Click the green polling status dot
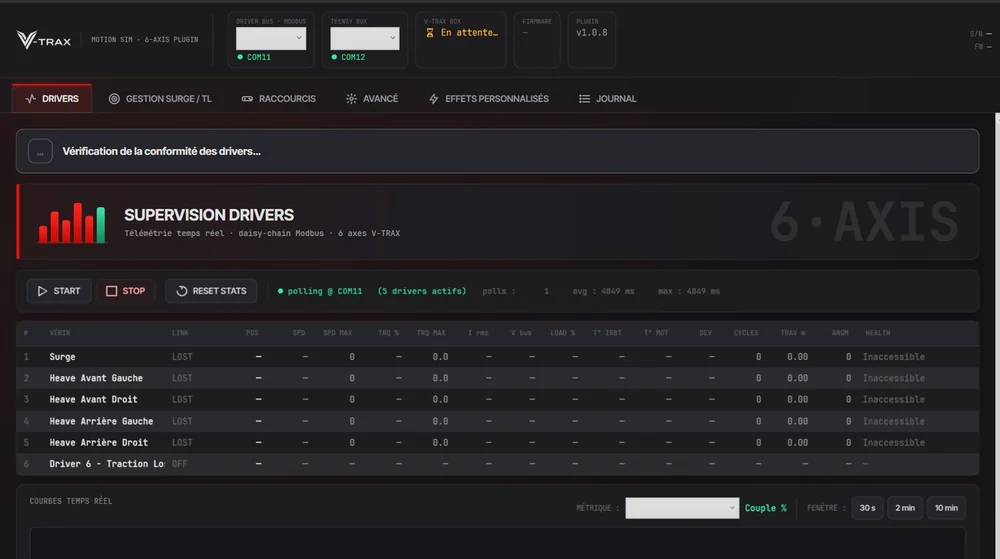Screen dimensions: 1000x559 point(281,291)
